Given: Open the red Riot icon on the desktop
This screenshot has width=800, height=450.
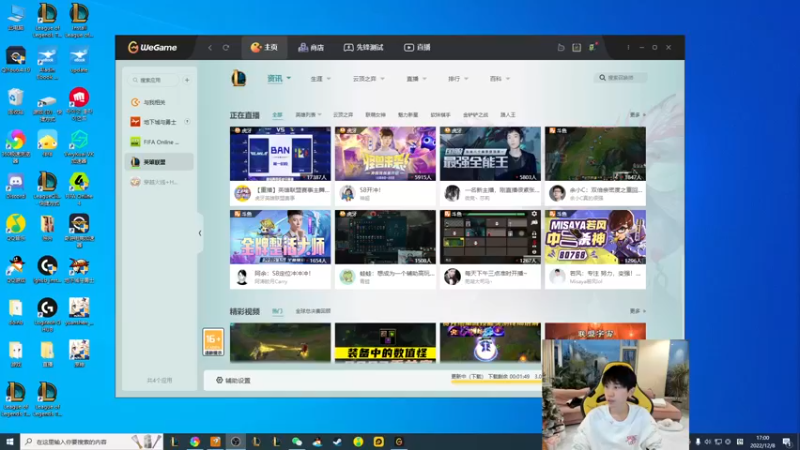Looking at the screenshot, I should [x=79, y=104].
